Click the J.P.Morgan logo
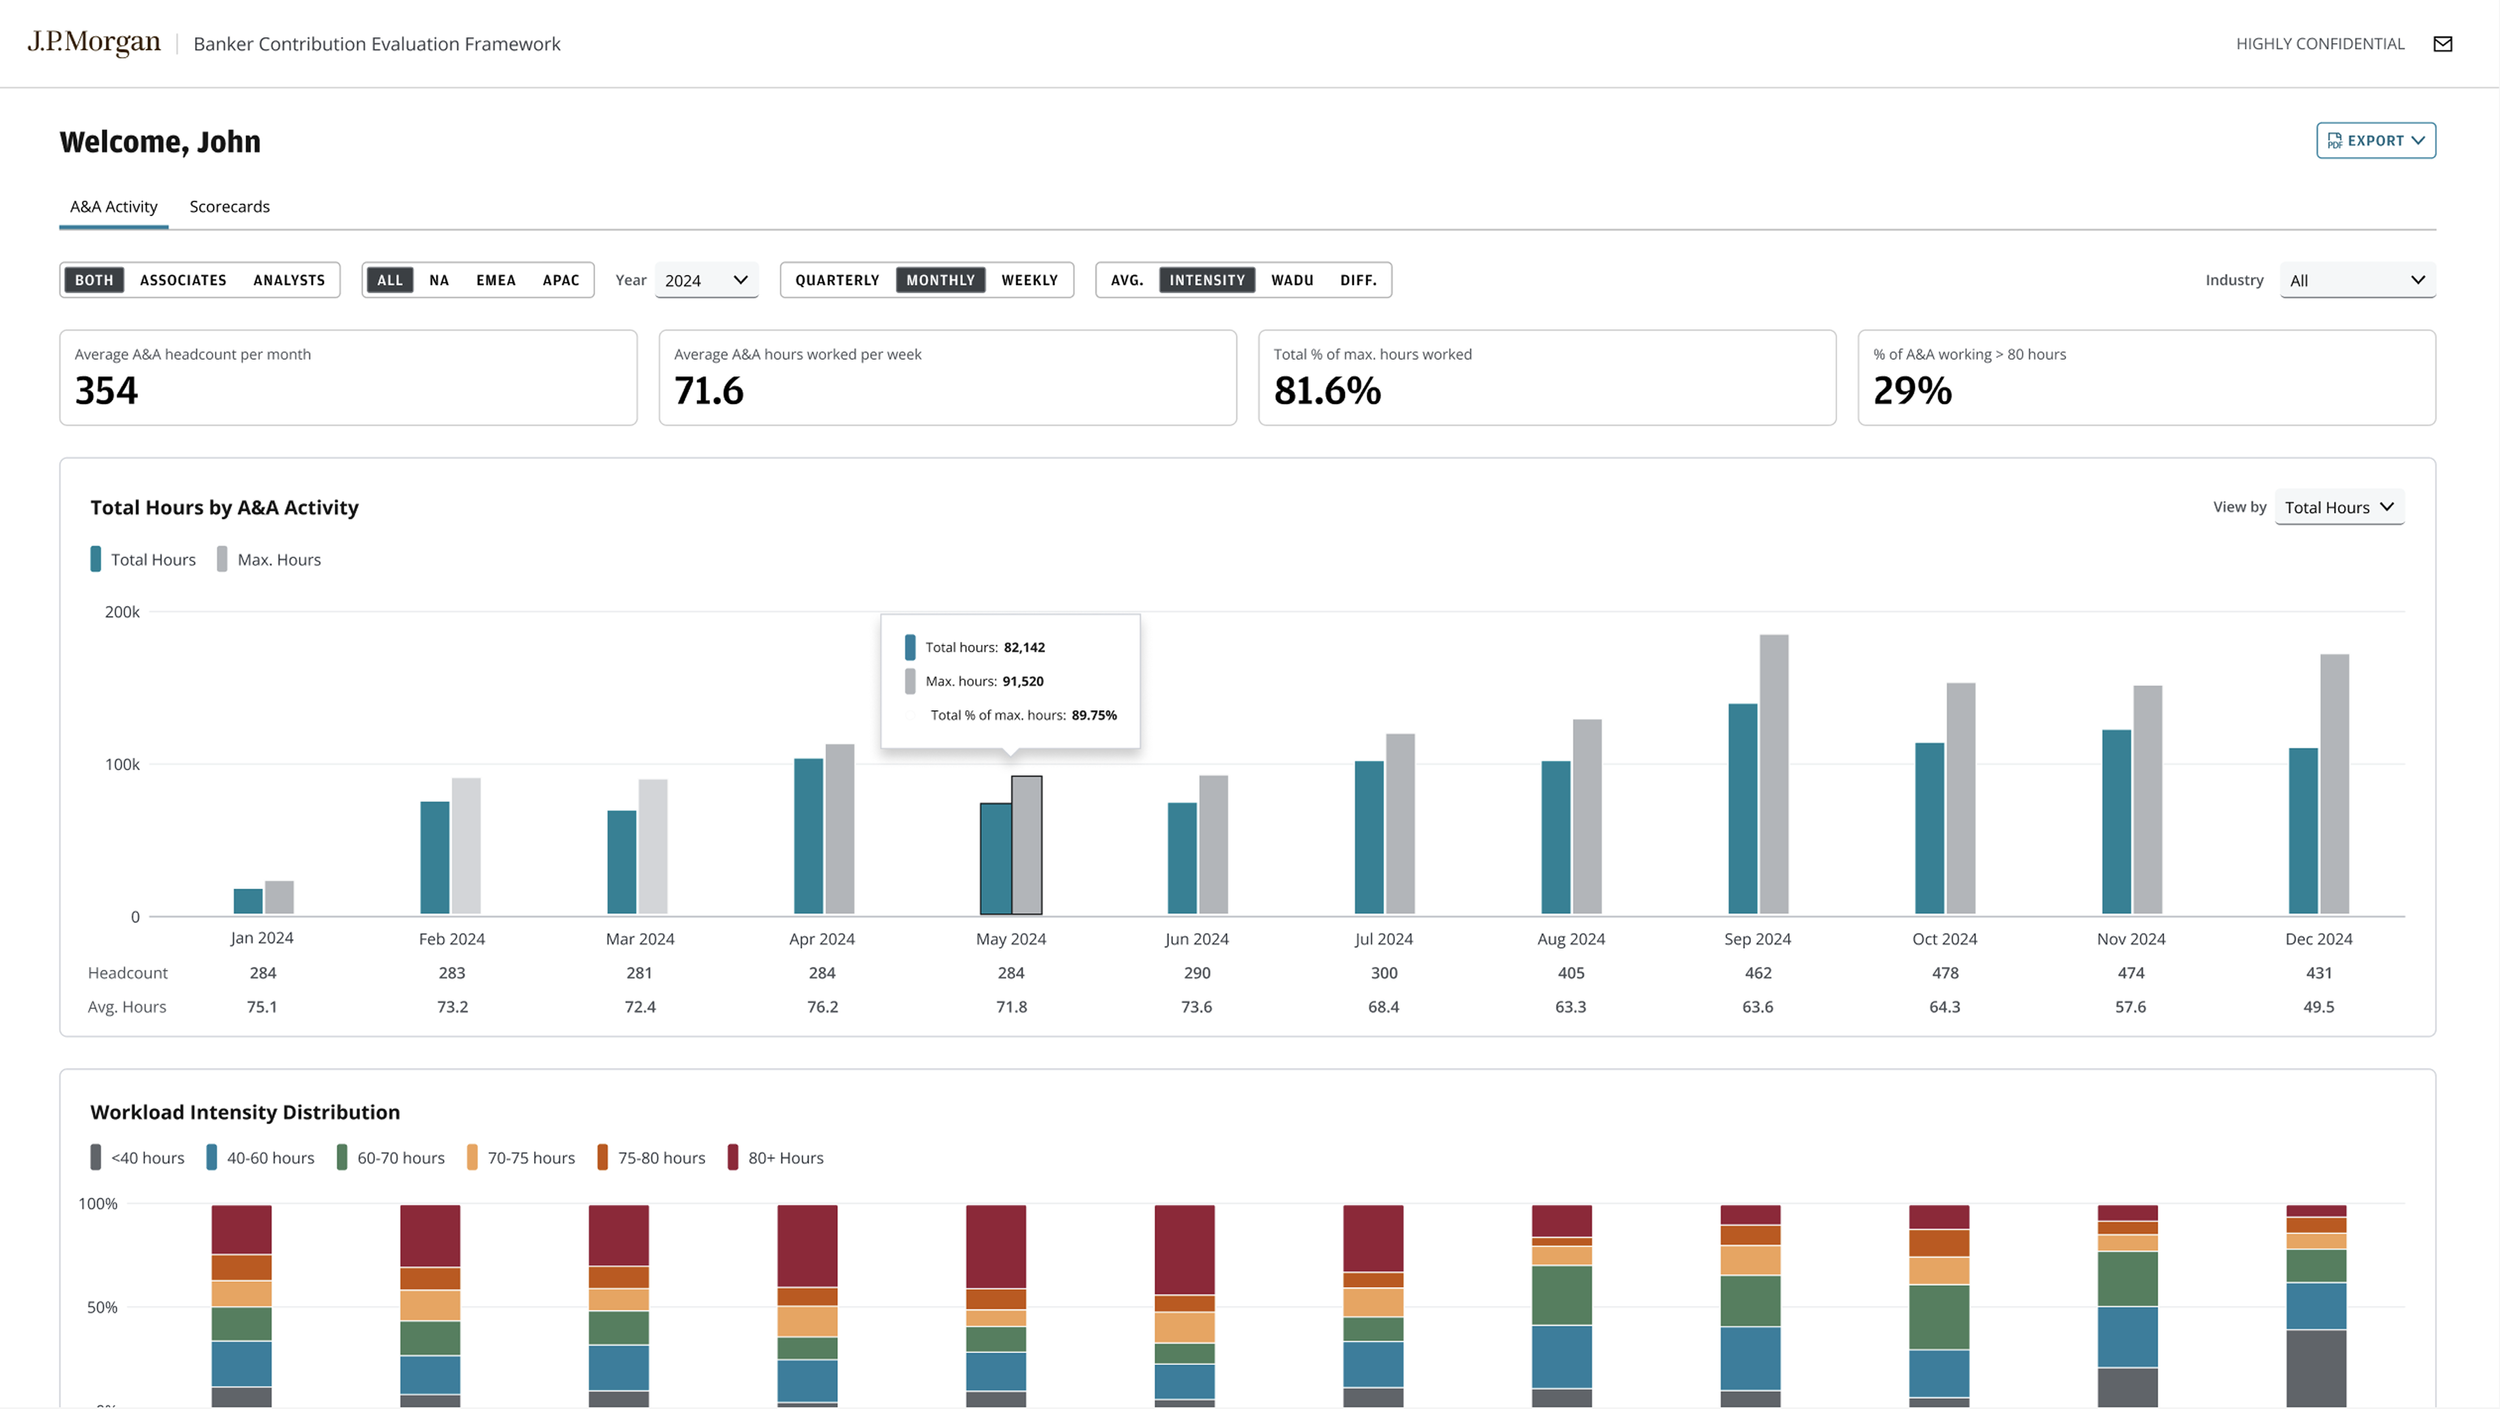This screenshot has width=2500, height=1409. pos(94,43)
